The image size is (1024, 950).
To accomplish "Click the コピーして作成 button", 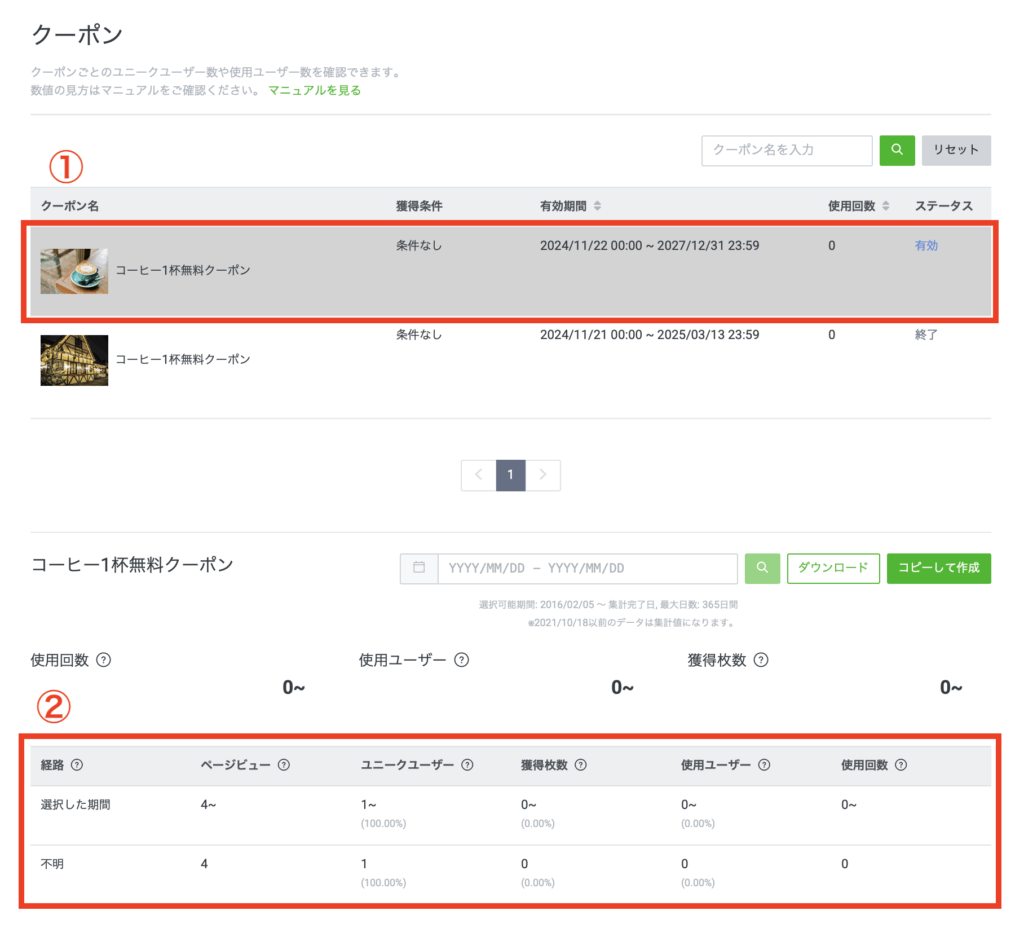I will coord(938,568).
